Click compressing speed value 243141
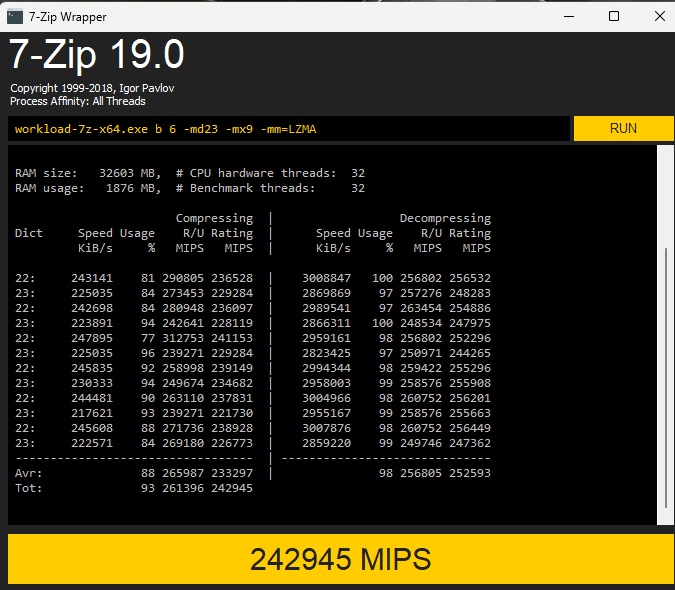This screenshot has height=590, width=675. (92, 278)
